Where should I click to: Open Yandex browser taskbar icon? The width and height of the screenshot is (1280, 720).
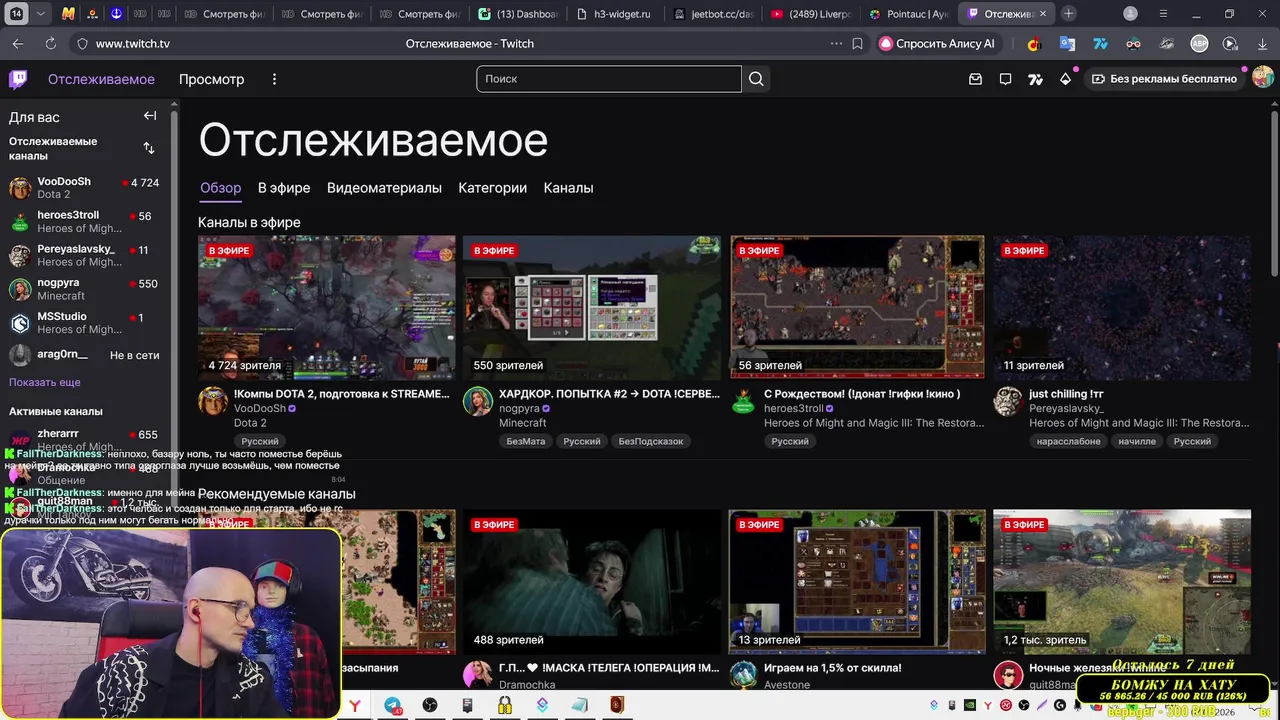tap(355, 706)
